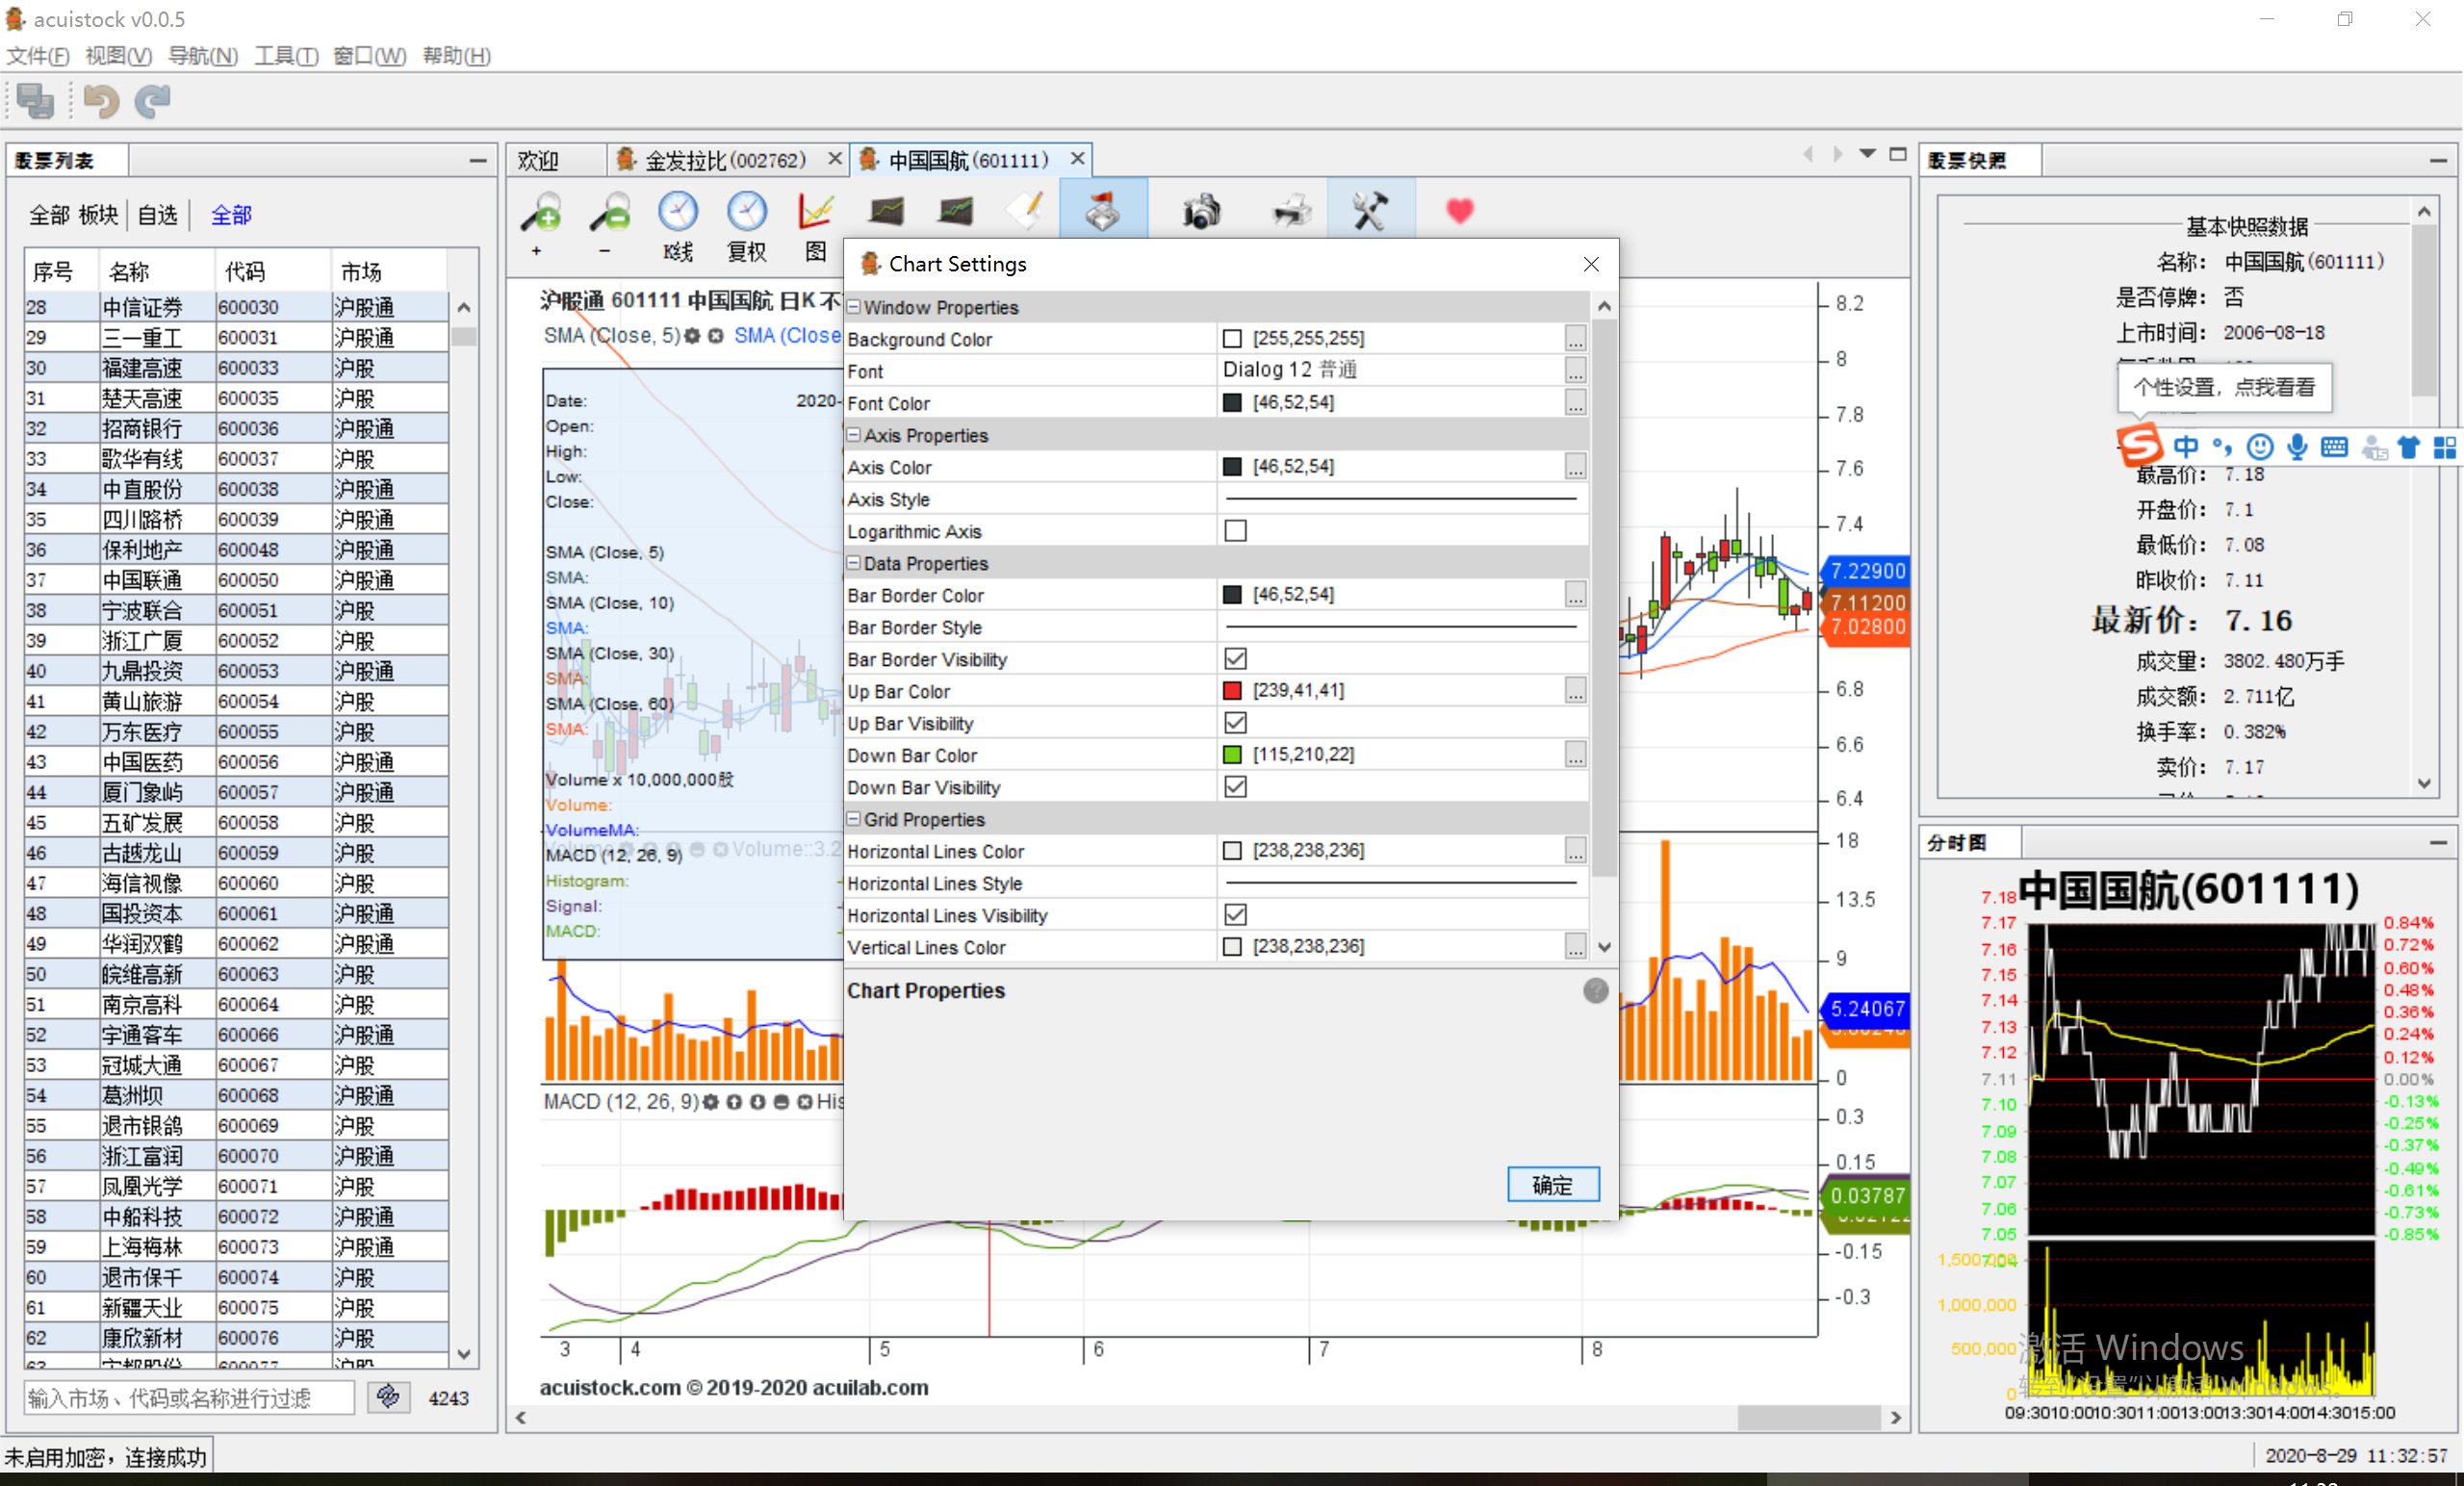
Task: Enable the Logarithmic Axis checkbox
Action: click(1235, 531)
